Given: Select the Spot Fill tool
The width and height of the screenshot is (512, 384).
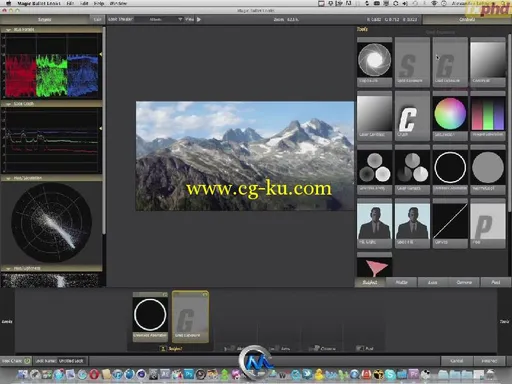Looking at the screenshot, I should [412, 223].
